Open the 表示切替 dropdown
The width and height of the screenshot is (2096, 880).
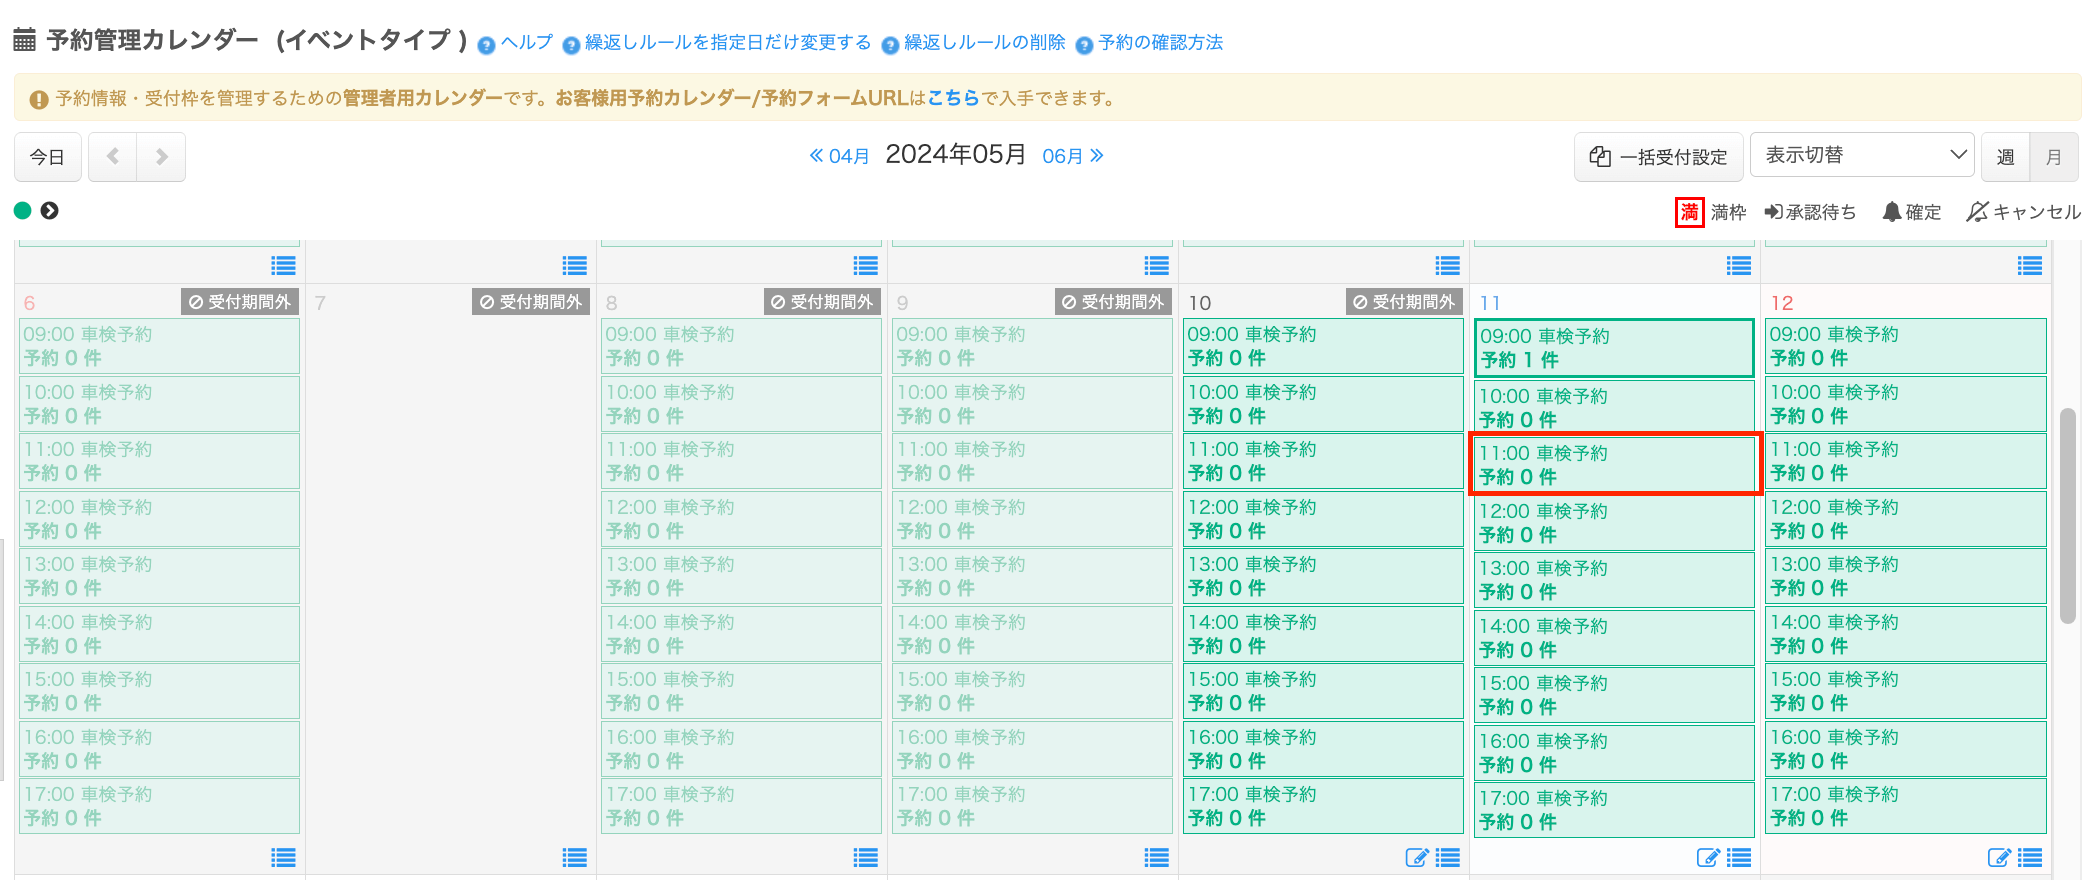click(1861, 156)
